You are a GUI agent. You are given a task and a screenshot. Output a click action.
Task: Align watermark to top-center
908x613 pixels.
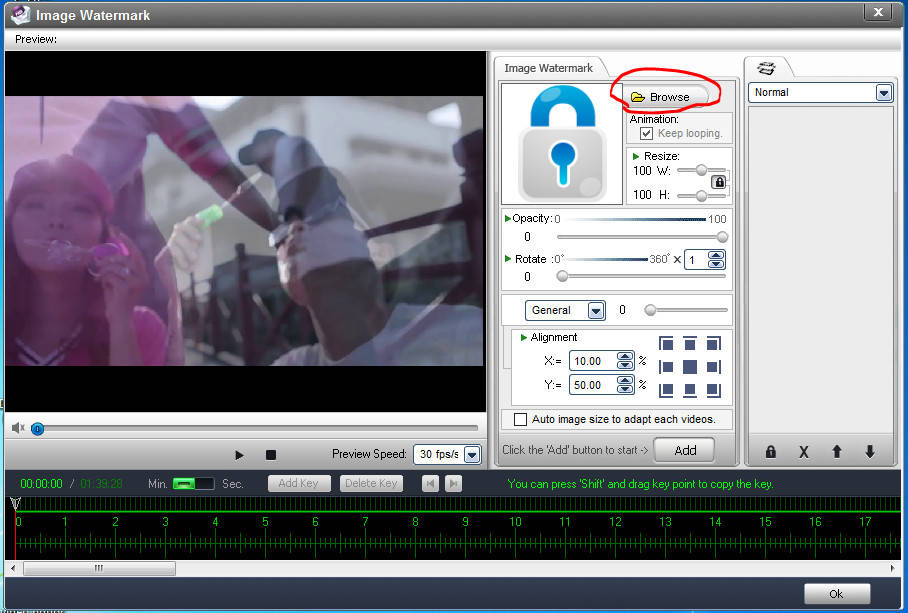coord(690,344)
